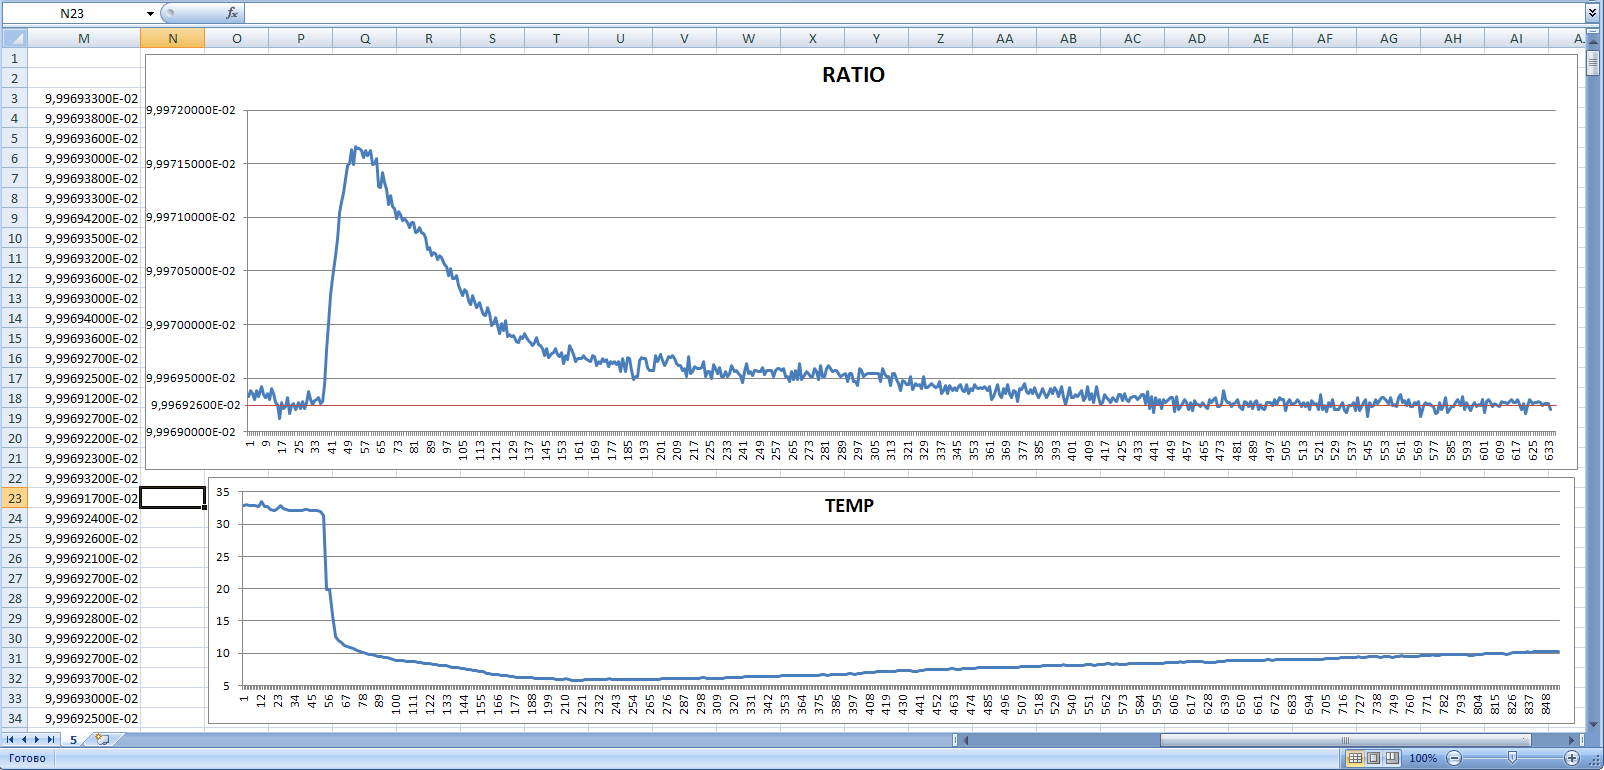Click the TEMP chart title
The image size is (1604, 770).
849,506
